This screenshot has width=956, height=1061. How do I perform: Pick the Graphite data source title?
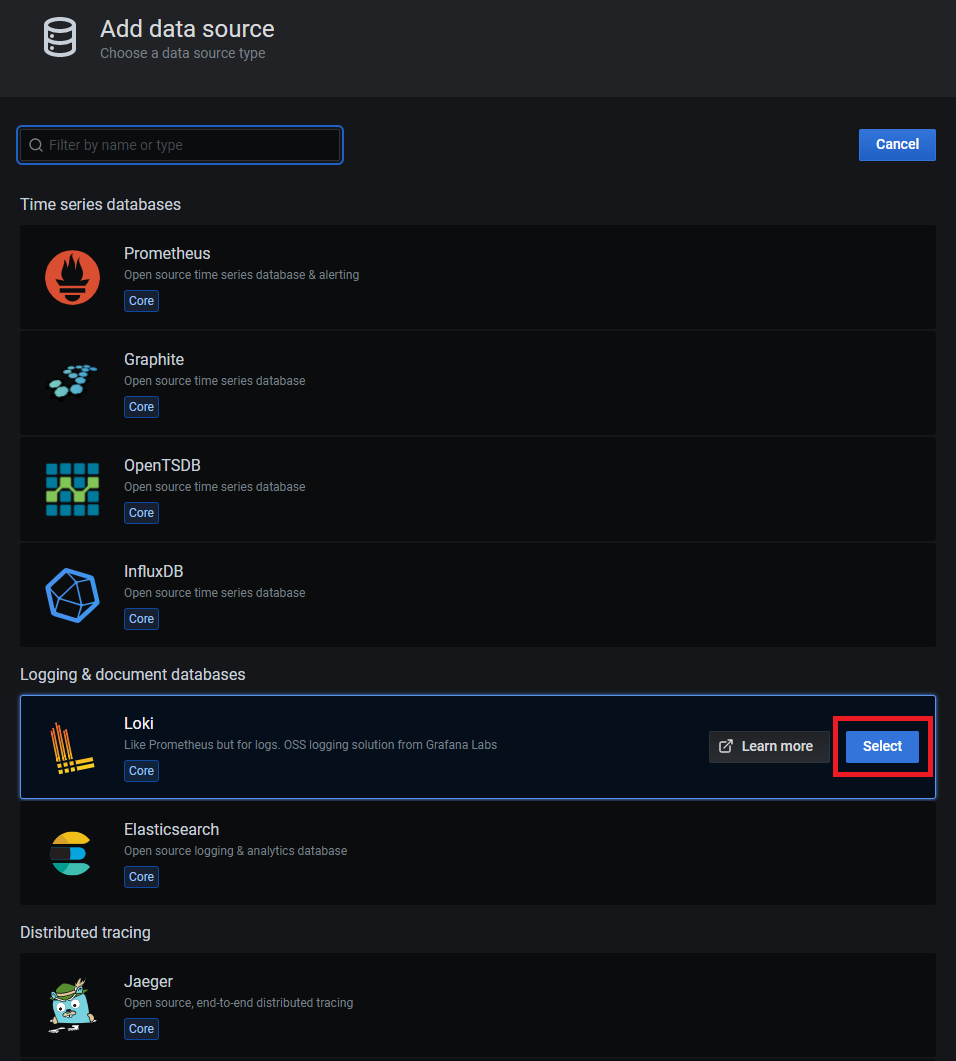154,360
